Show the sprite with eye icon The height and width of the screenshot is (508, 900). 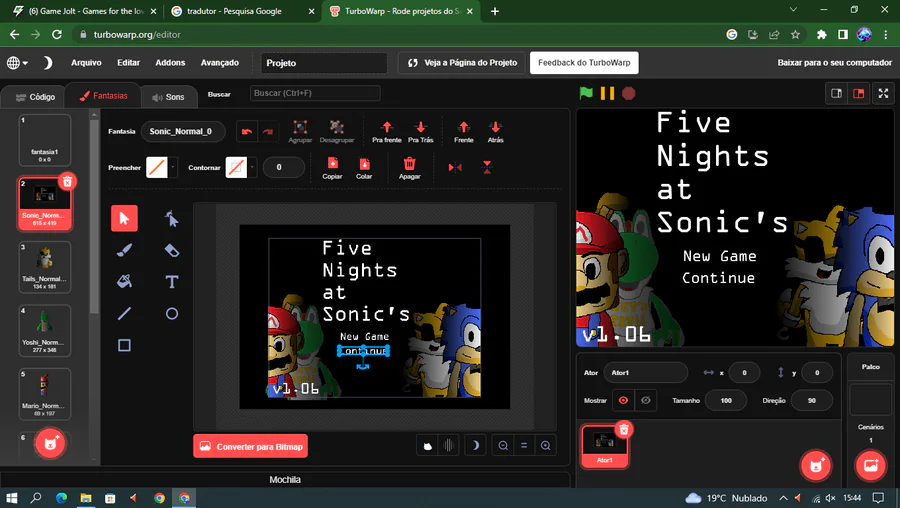[x=623, y=400]
